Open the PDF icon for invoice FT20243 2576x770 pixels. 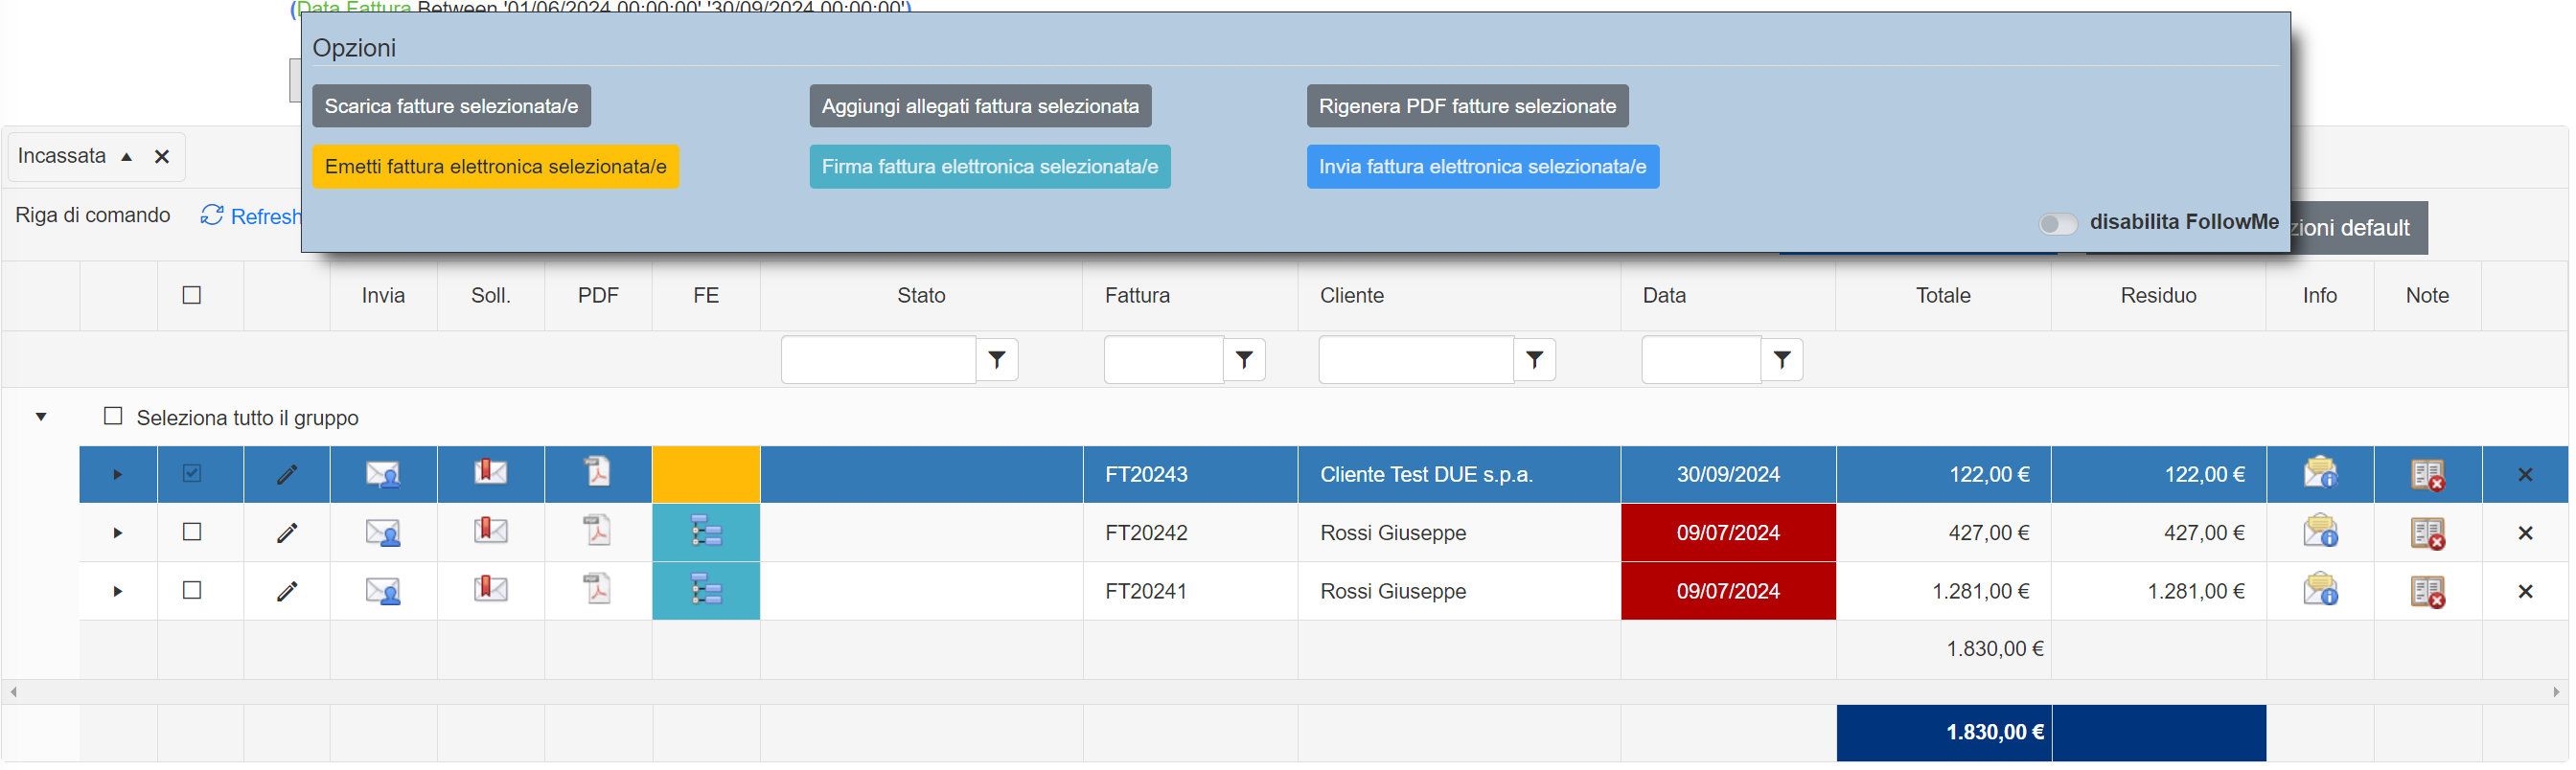(x=598, y=473)
